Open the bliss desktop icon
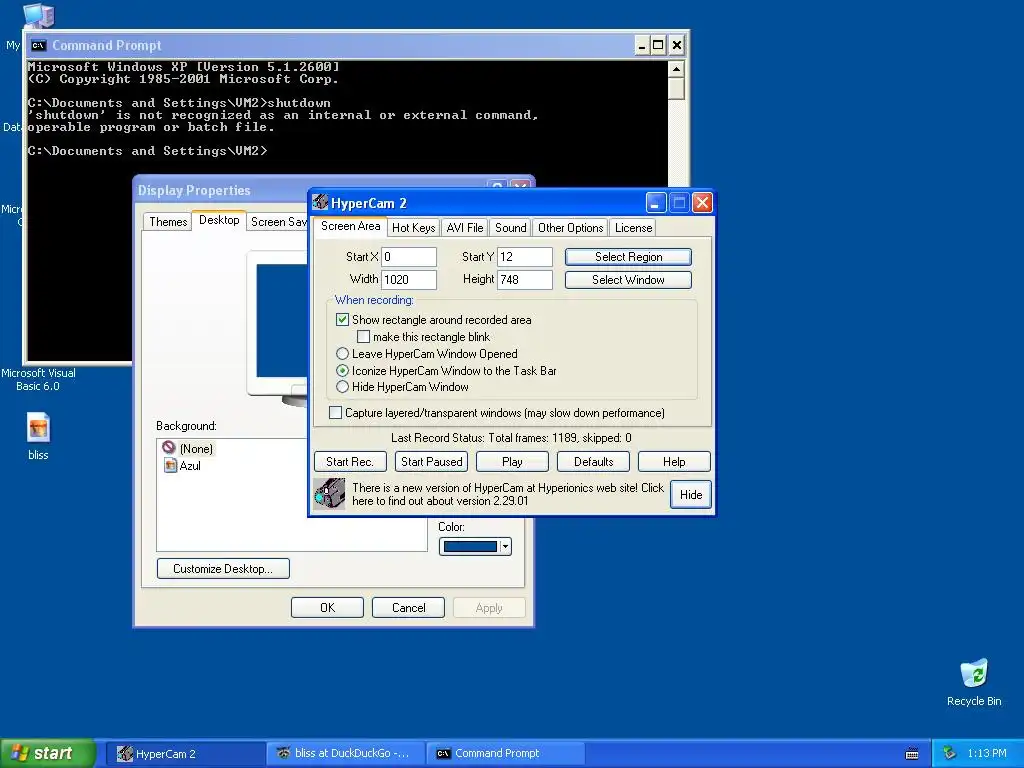 click(38, 436)
